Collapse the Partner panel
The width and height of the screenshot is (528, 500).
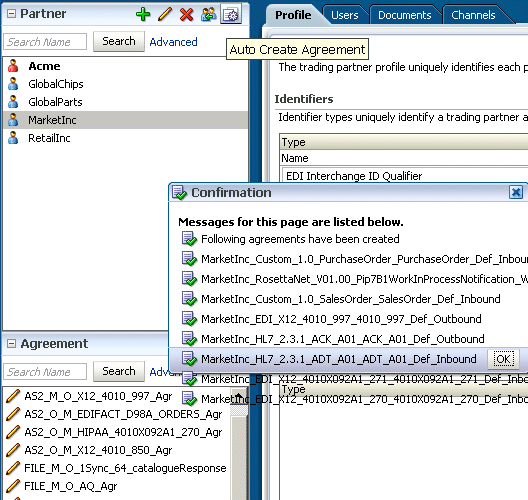(x=11, y=14)
